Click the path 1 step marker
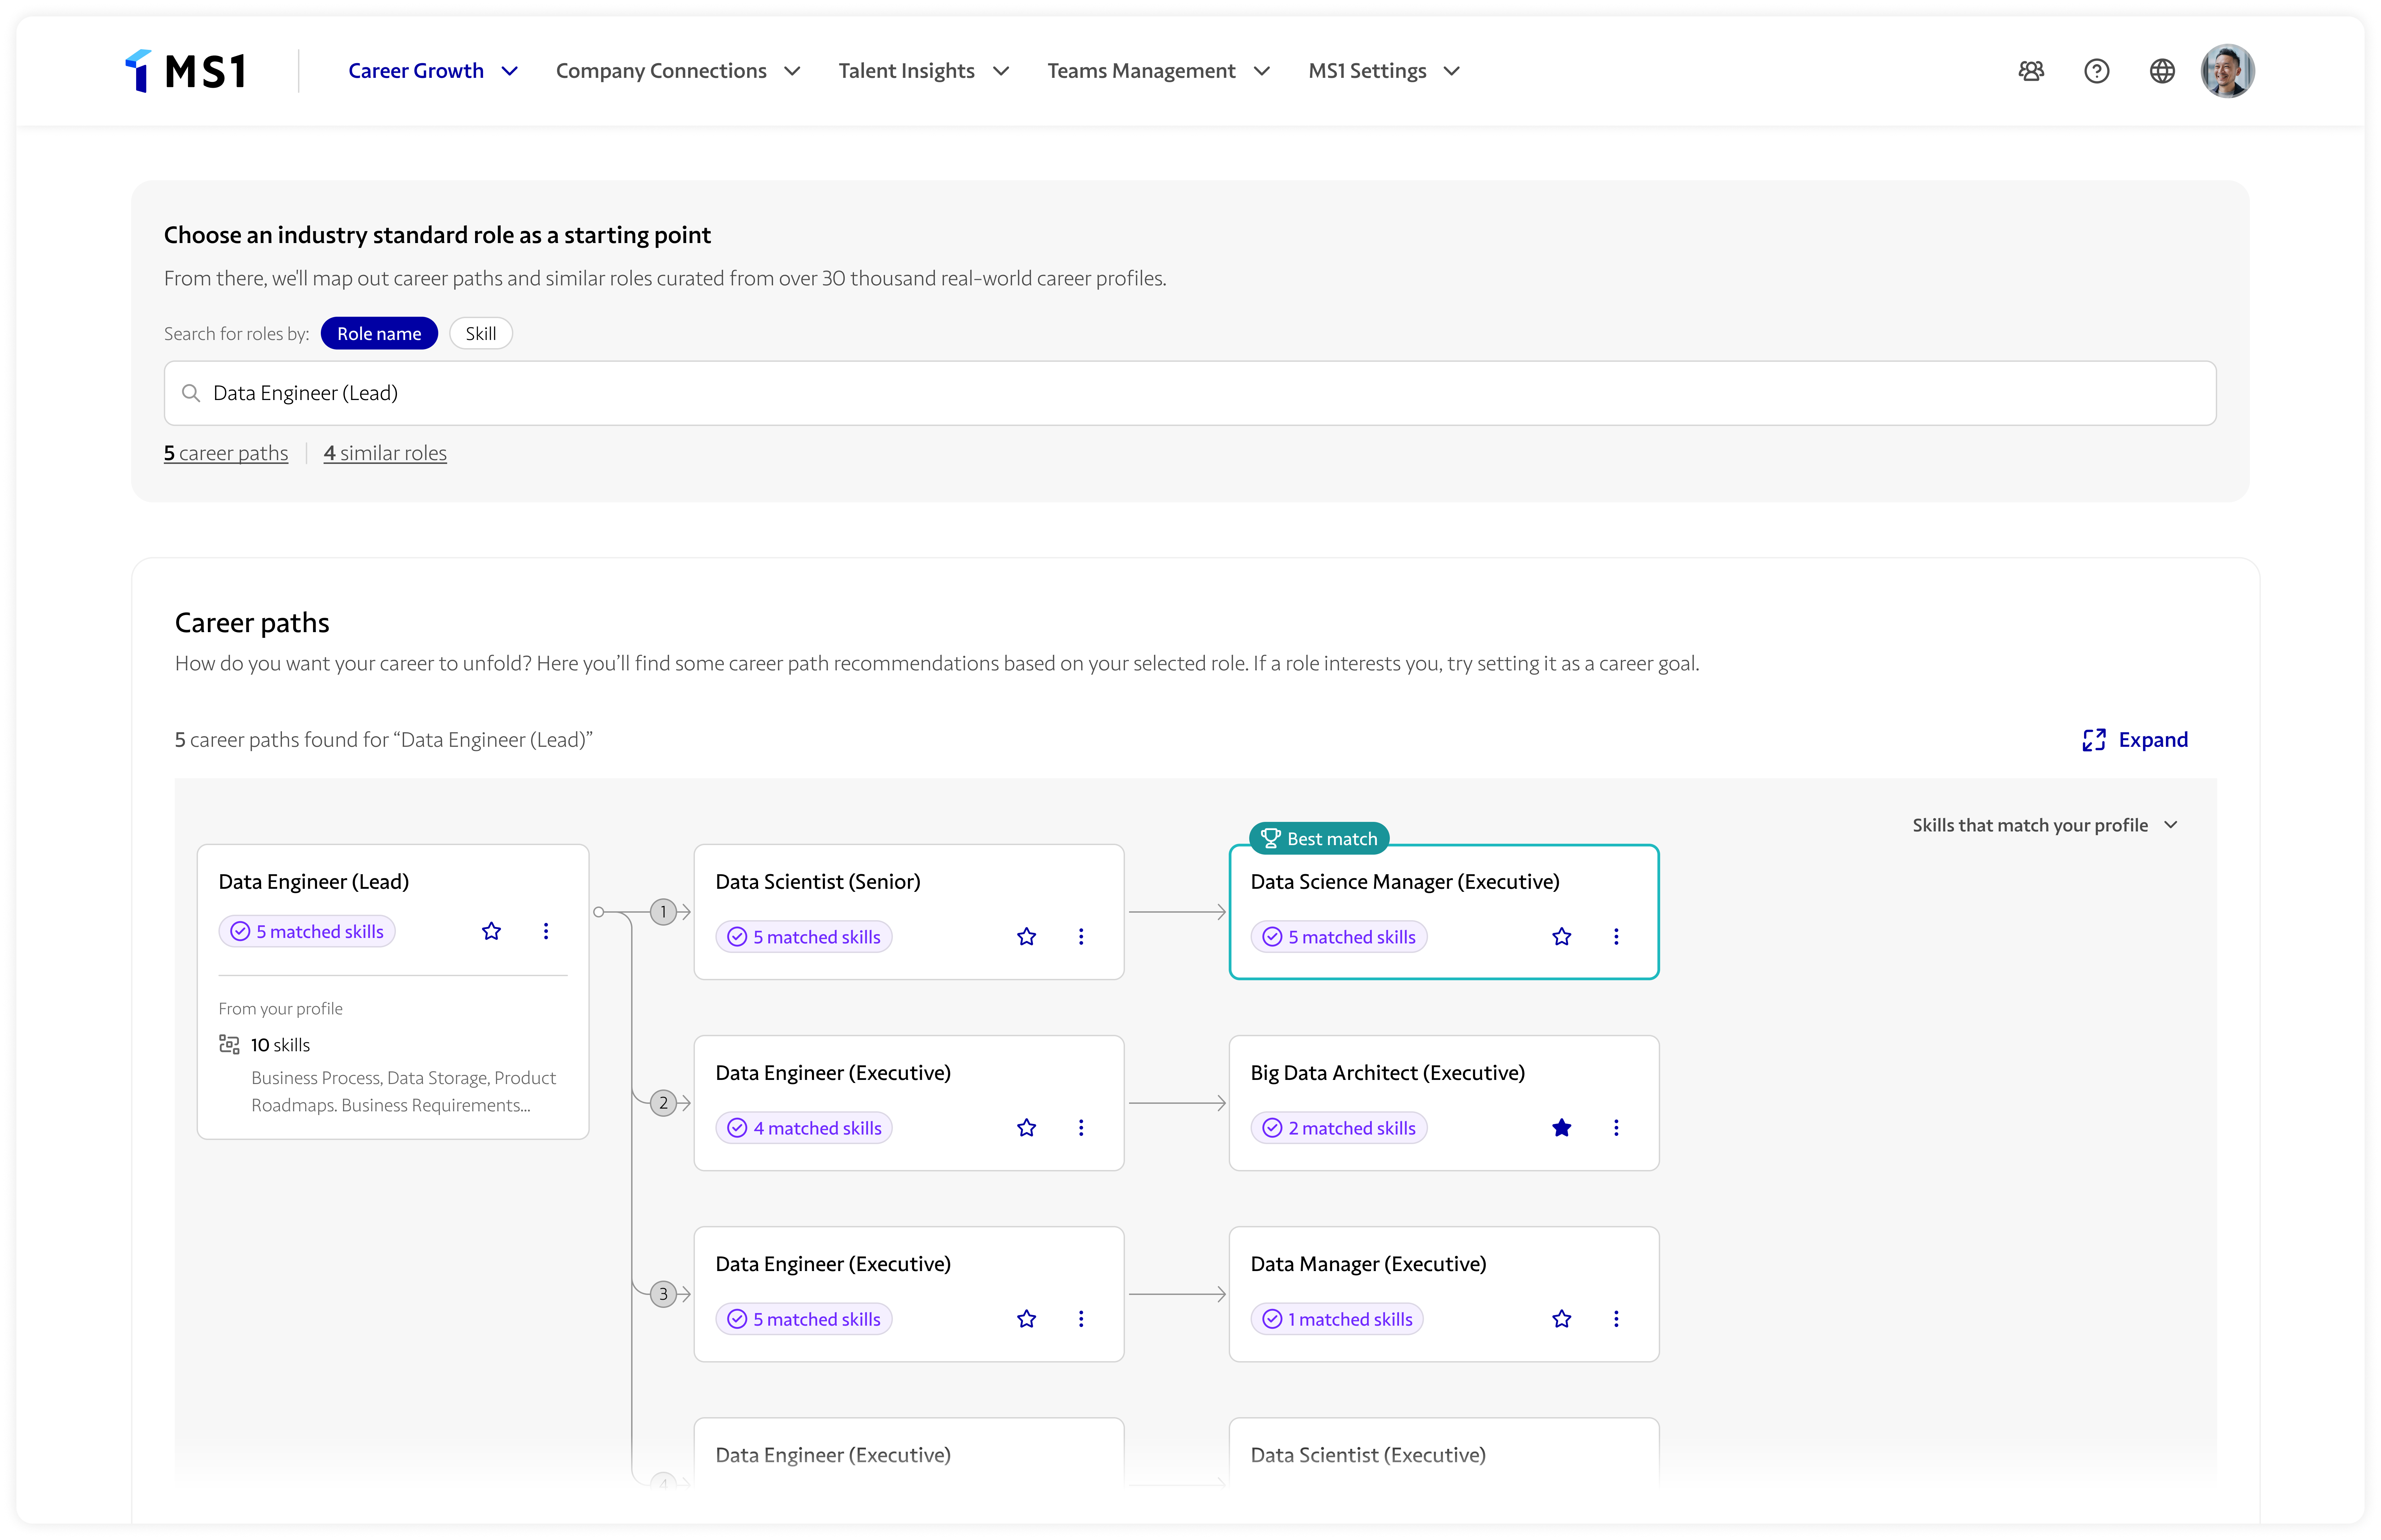 click(x=663, y=912)
